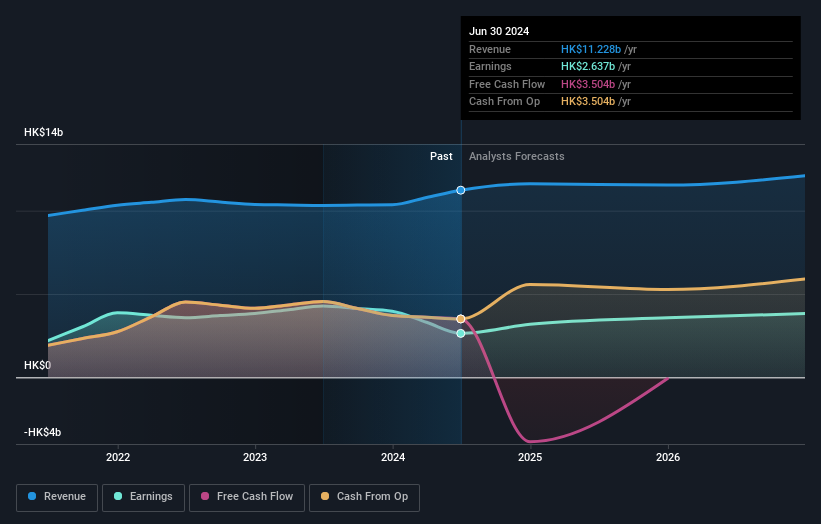Toggle the Earnings legend series

143,497
